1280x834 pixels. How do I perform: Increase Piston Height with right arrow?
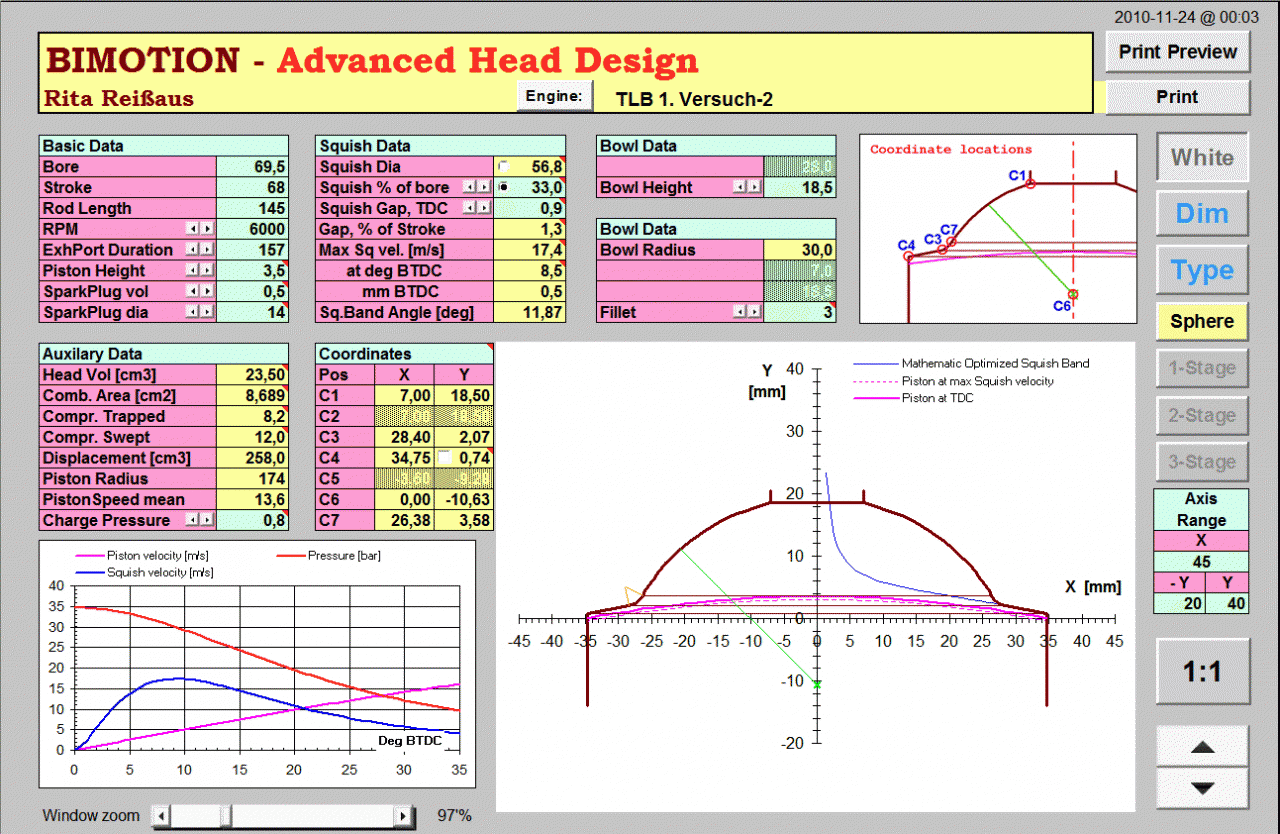pyautogui.click(x=207, y=271)
